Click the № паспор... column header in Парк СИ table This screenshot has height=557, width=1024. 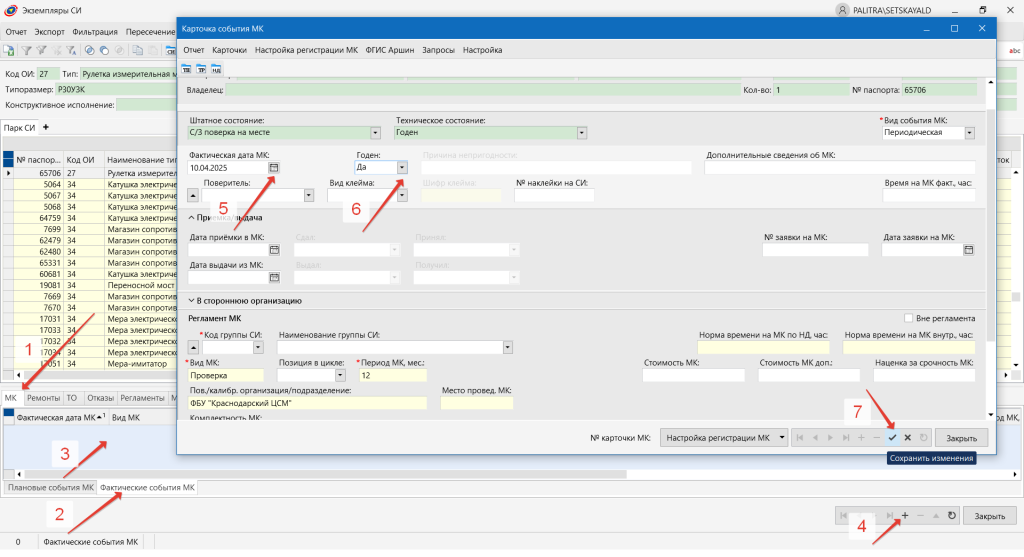pos(38,160)
